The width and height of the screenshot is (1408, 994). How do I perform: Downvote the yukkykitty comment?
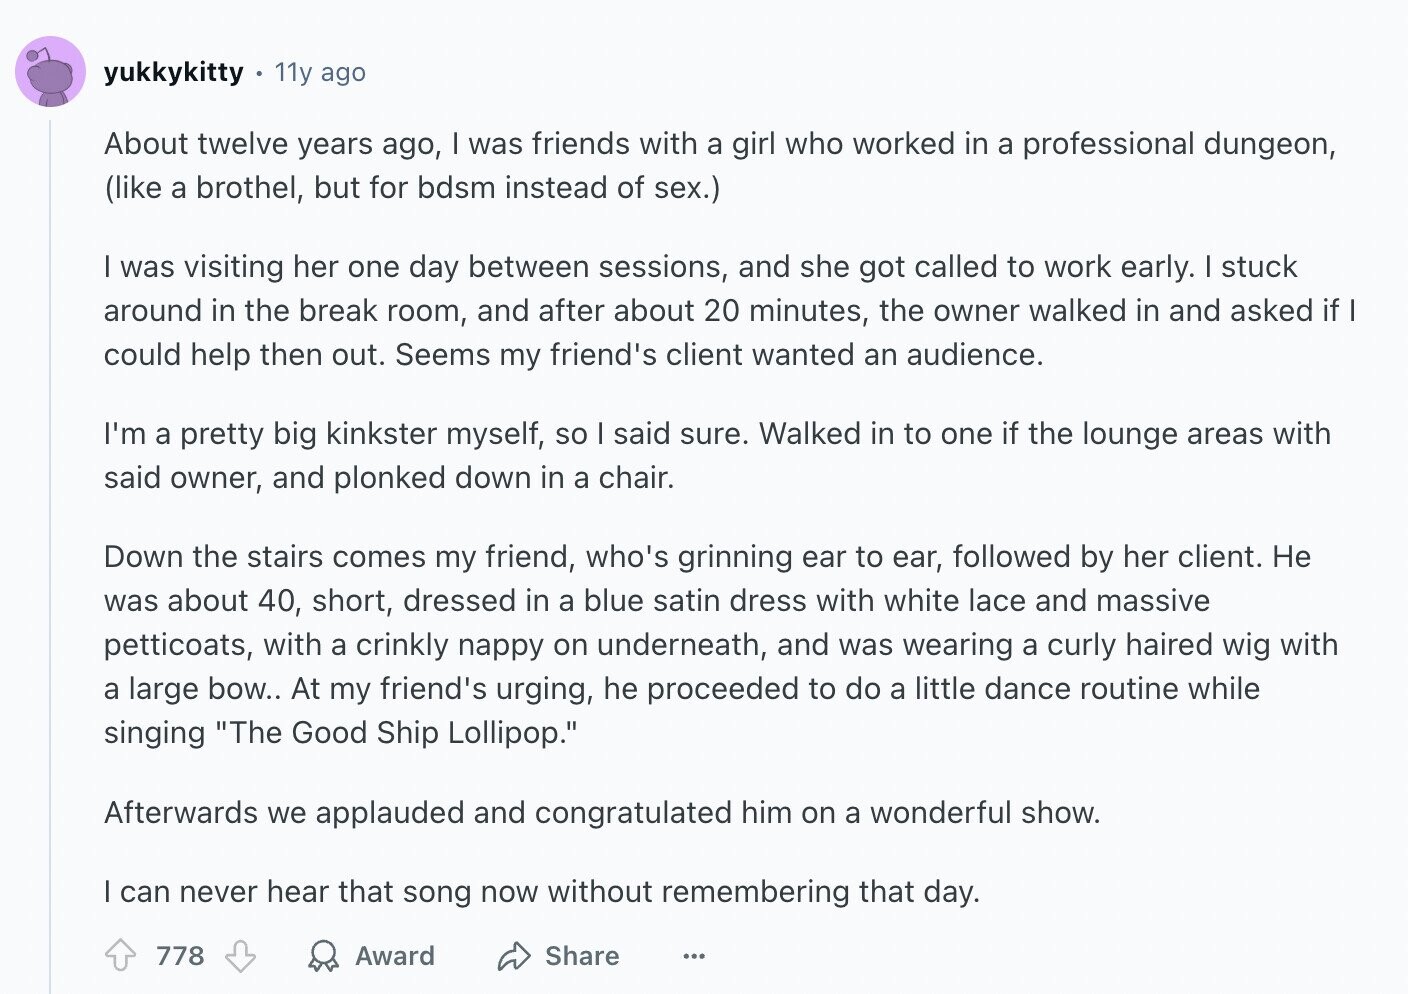click(x=240, y=956)
